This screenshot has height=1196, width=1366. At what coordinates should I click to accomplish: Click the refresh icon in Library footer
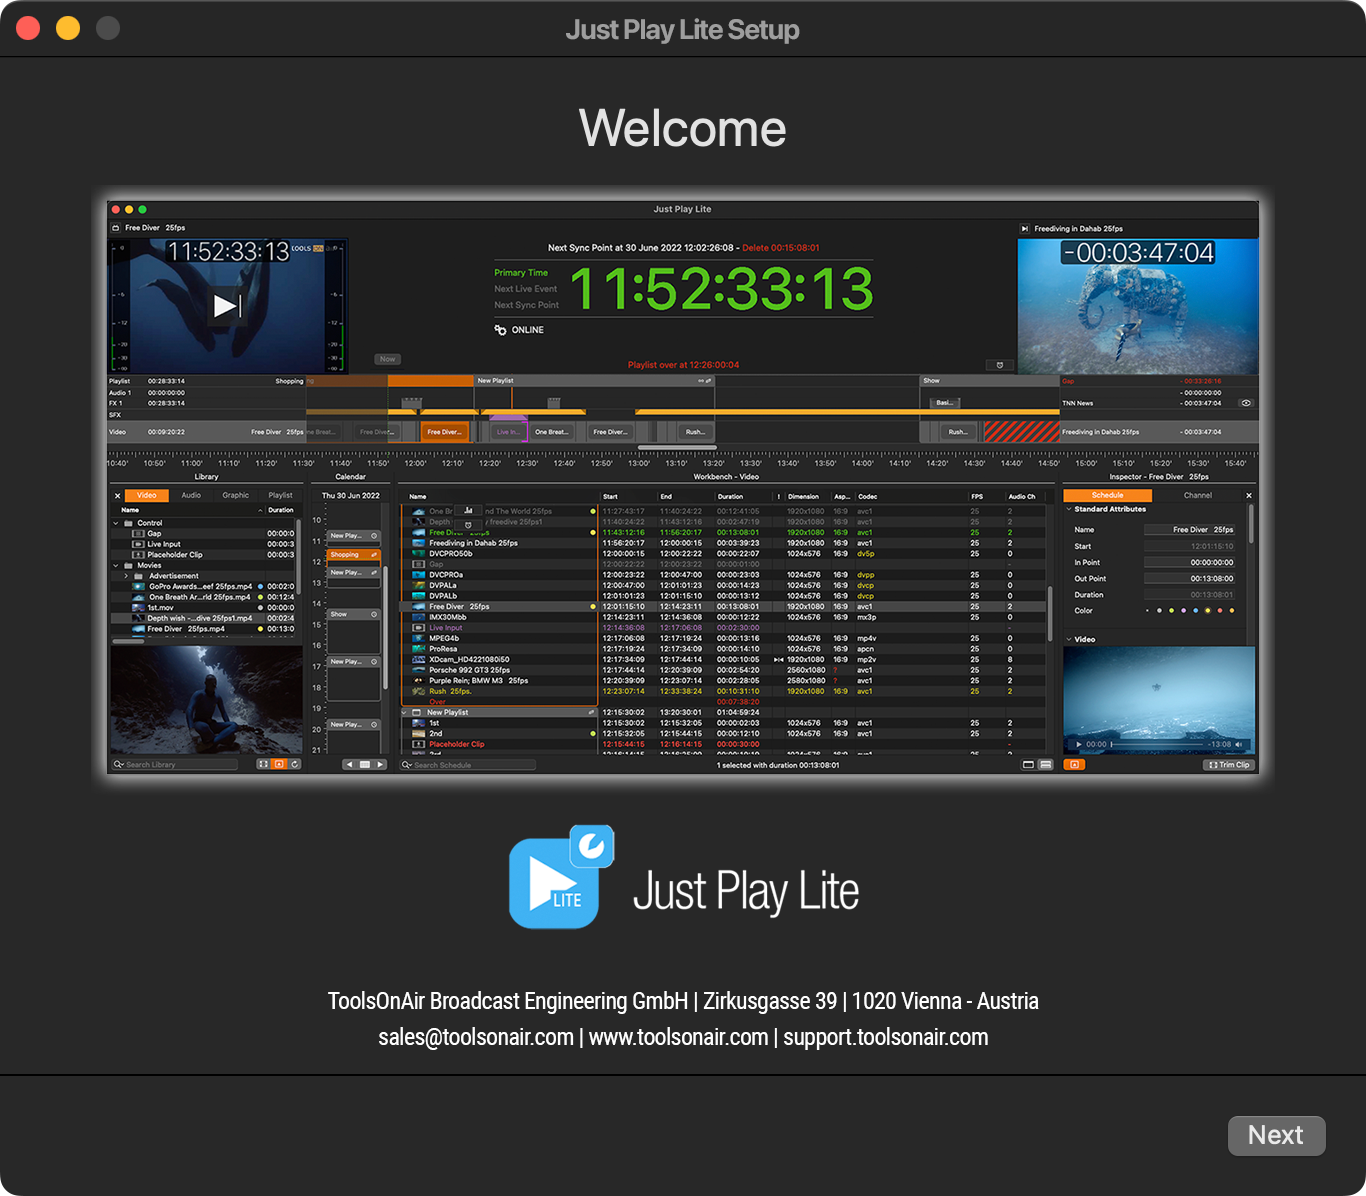click(295, 764)
